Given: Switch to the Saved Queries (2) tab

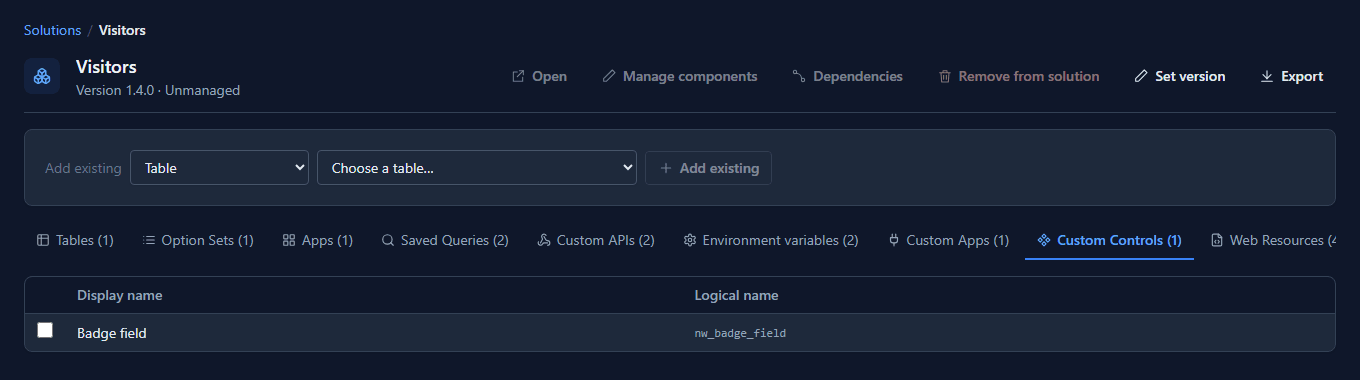Looking at the screenshot, I should click(445, 240).
